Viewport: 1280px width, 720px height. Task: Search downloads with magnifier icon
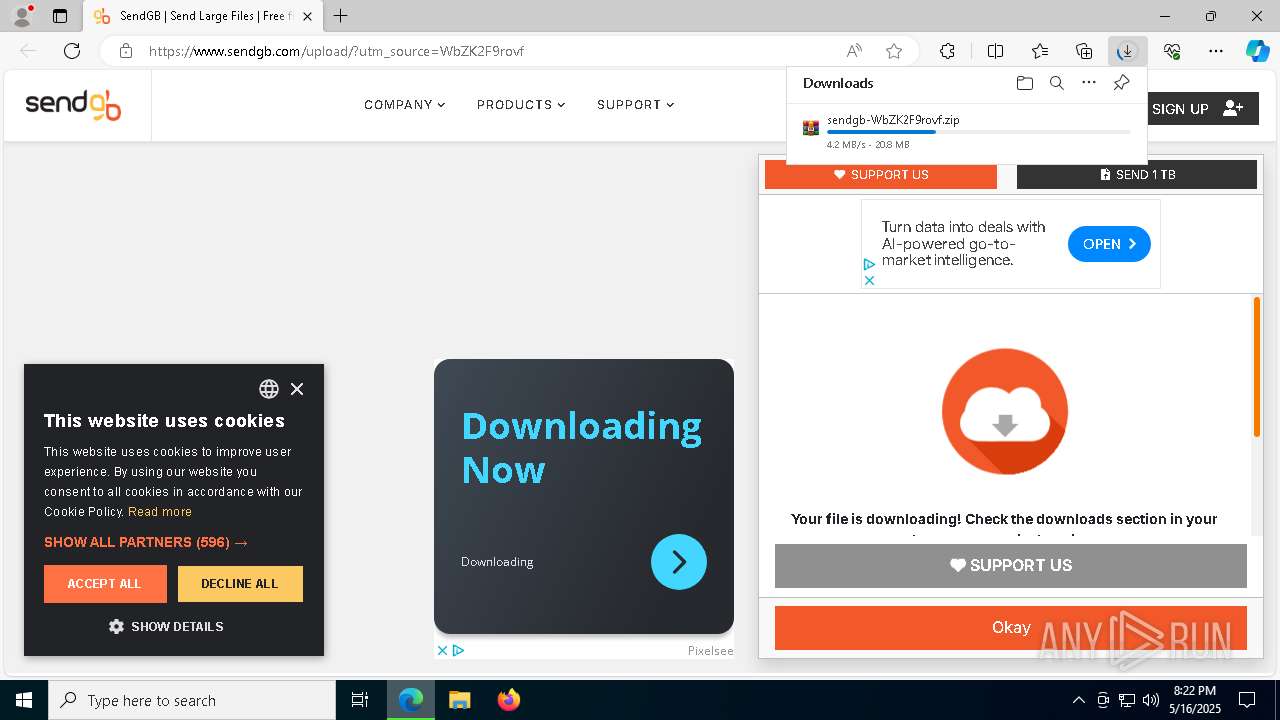click(x=1056, y=83)
